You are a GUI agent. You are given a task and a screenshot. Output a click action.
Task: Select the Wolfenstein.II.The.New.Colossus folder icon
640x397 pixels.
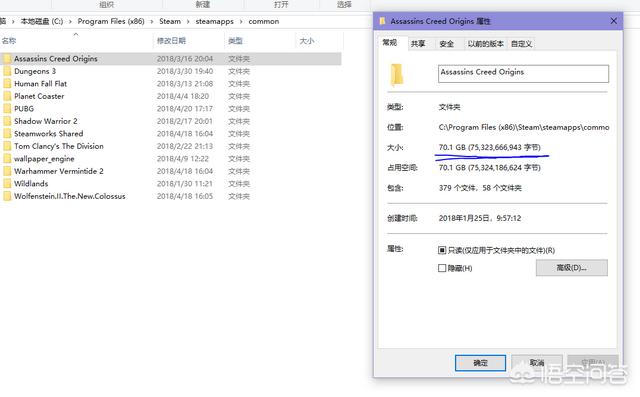7,196
